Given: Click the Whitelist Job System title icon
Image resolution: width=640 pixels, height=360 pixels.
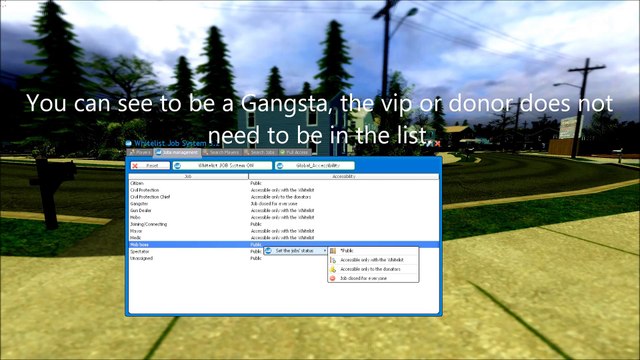Looking at the screenshot, I should 129,143.
